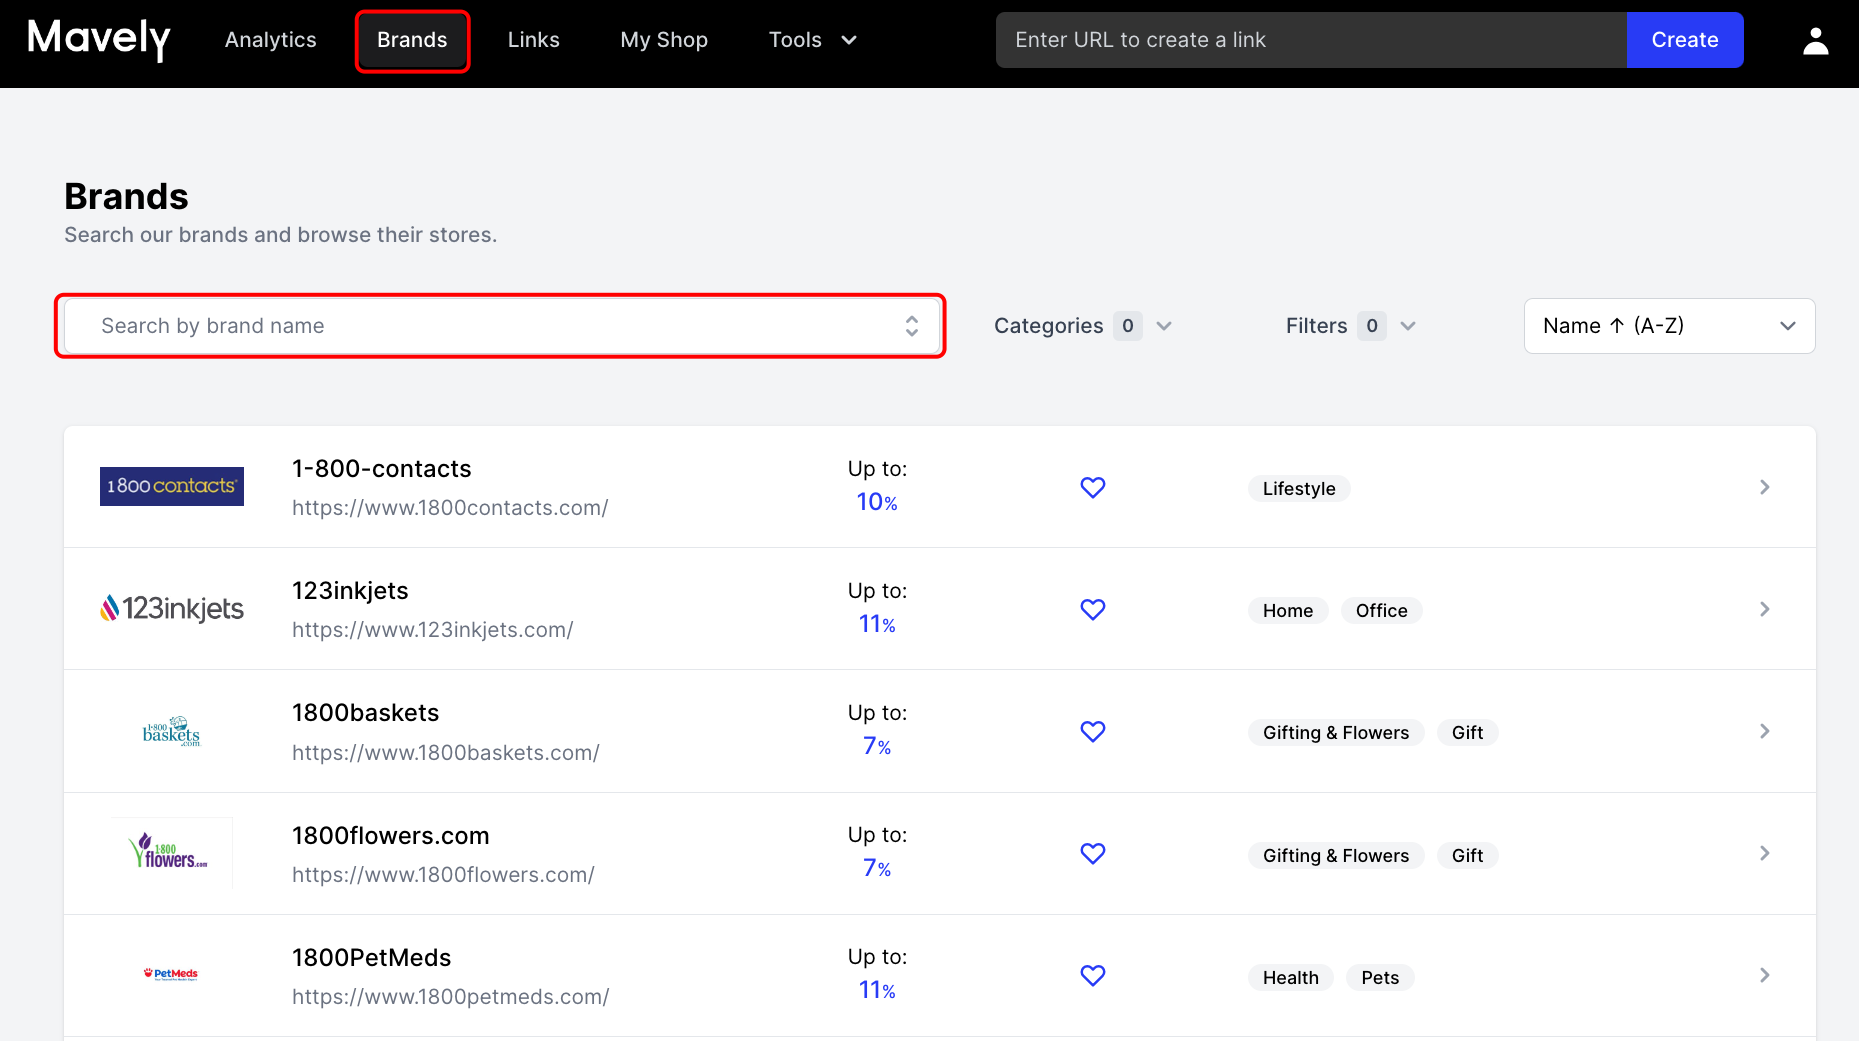Click the chevron arrow on the 123inkjets row
This screenshot has height=1041, width=1859.
1764,609
